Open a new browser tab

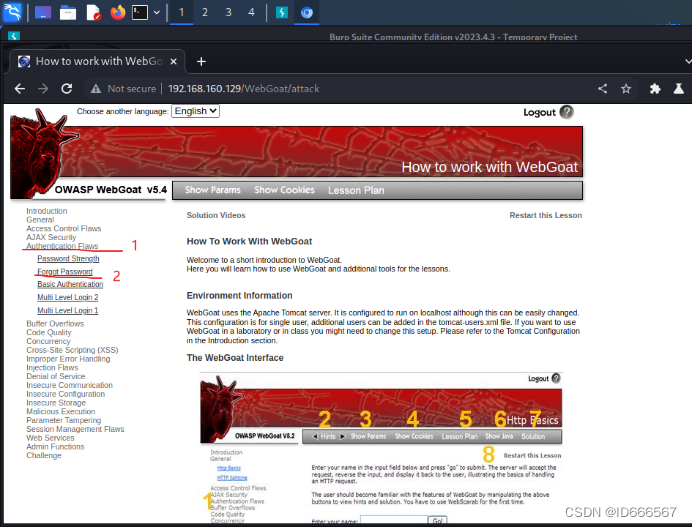[x=201, y=61]
